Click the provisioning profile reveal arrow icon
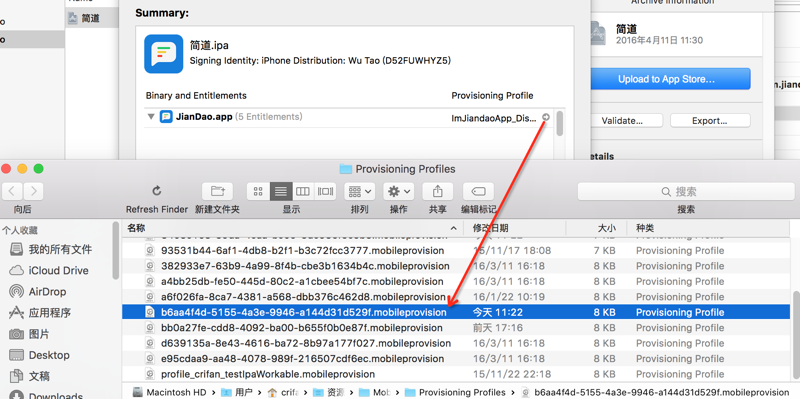 (545, 117)
